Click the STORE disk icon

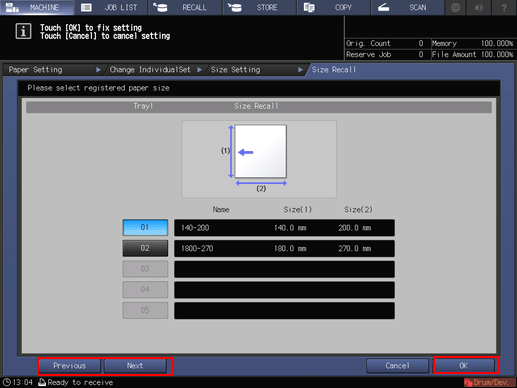pos(235,7)
